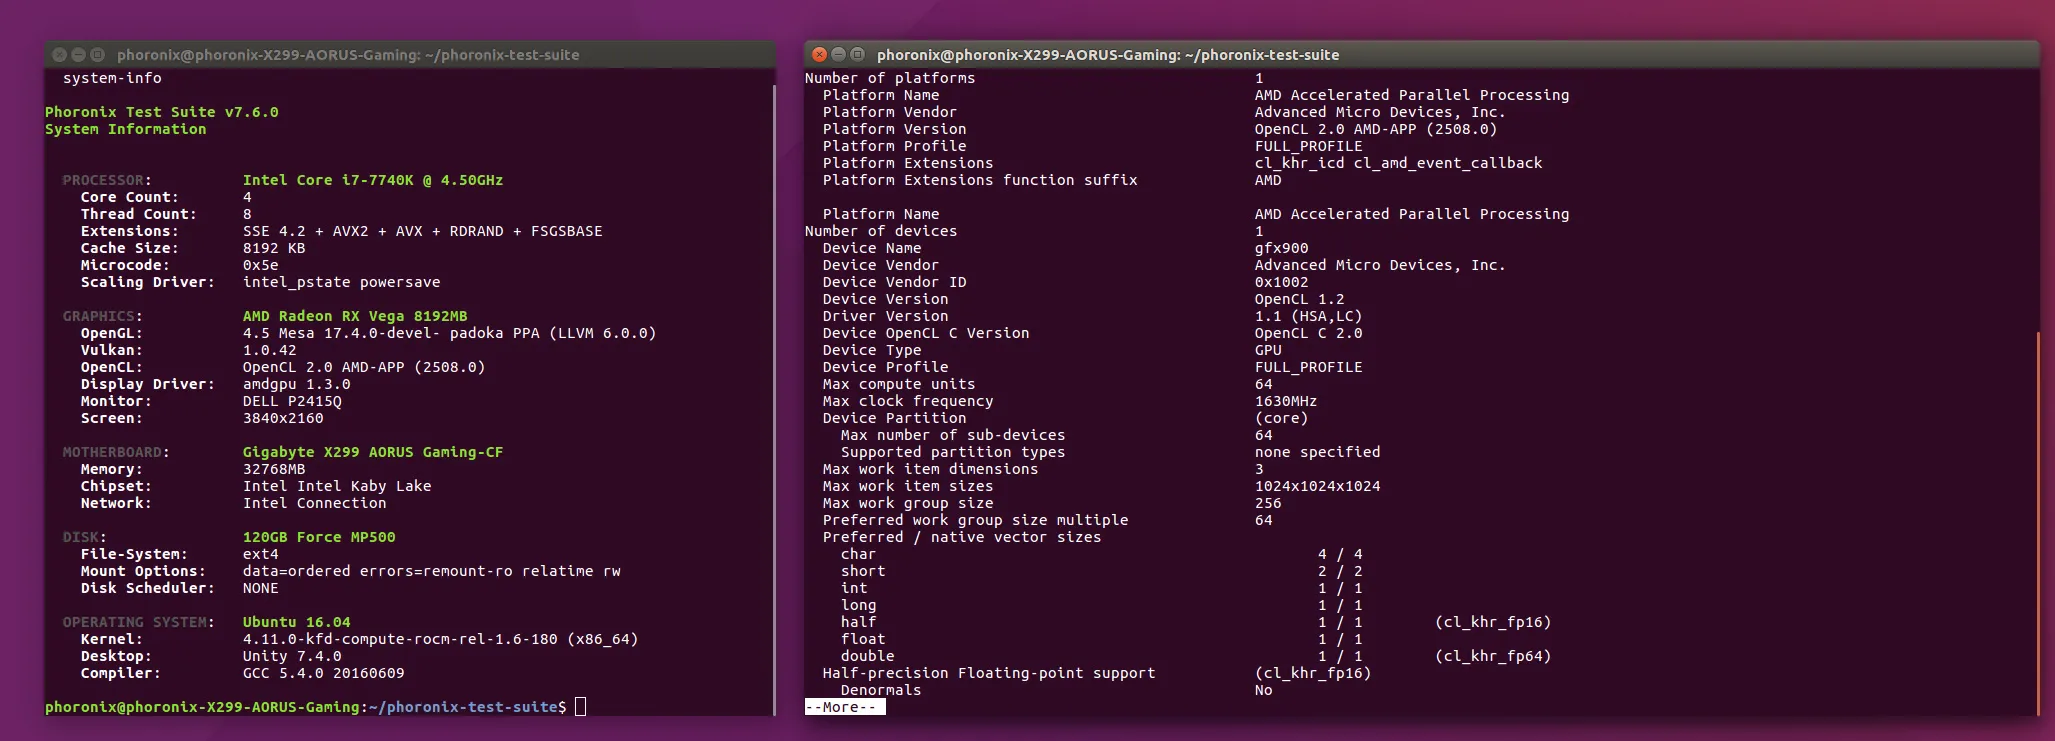
Task: Click the Ubuntu 16.04 operating system text
Action: 296,622
